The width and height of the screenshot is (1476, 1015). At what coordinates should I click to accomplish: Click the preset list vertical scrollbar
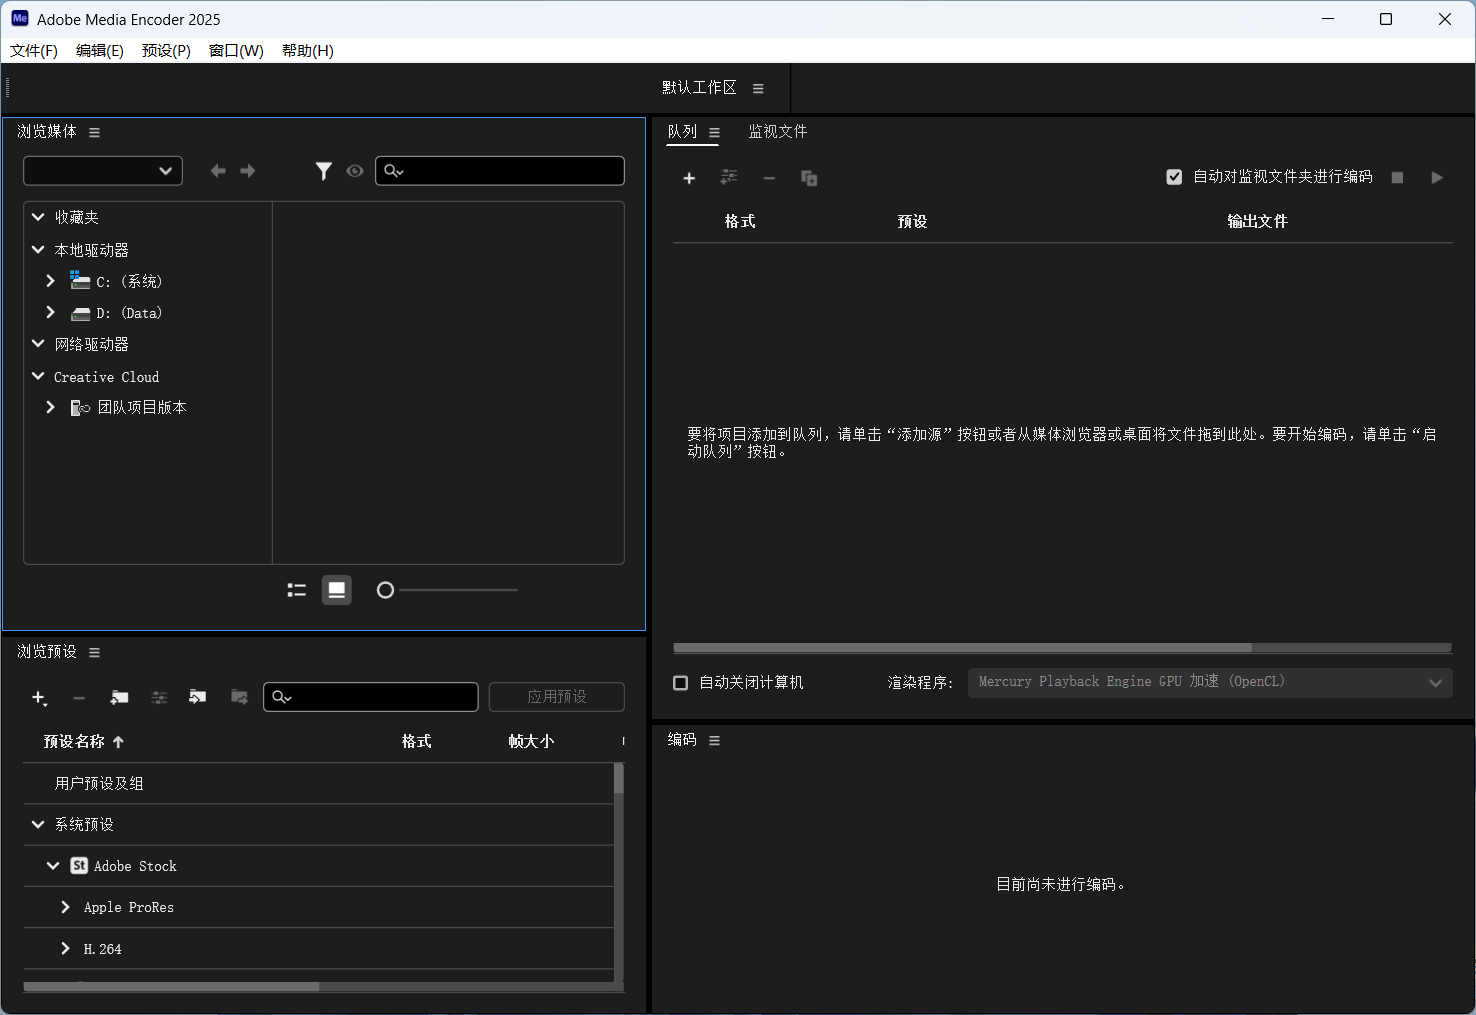[619, 778]
